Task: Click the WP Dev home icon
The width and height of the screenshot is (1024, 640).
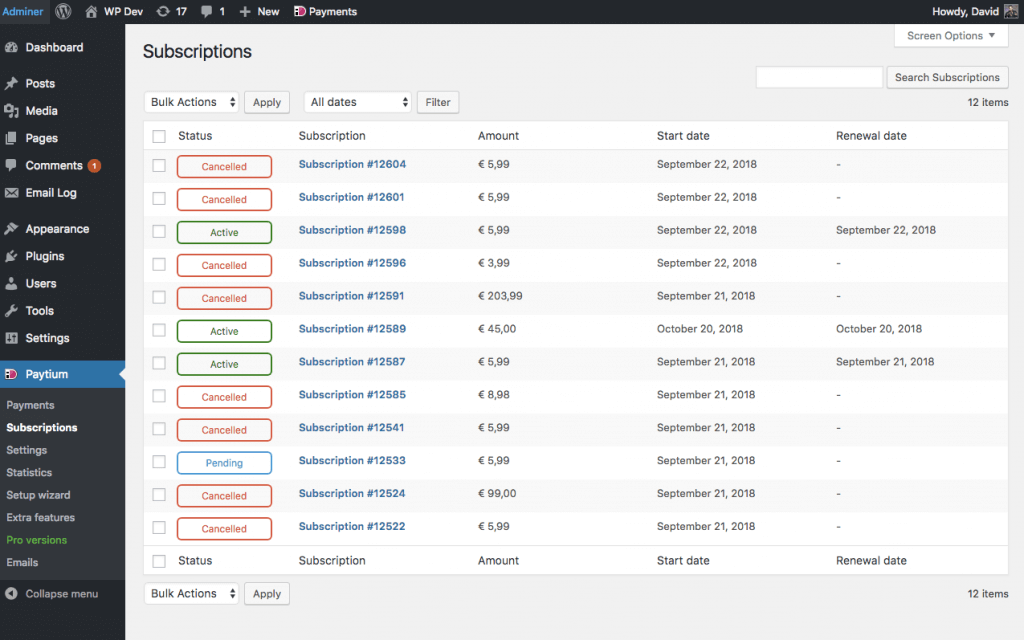Action: tap(92, 11)
